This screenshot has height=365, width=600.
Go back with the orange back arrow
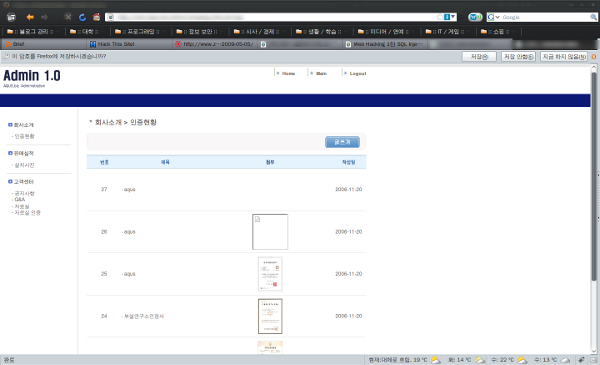point(30,17)
